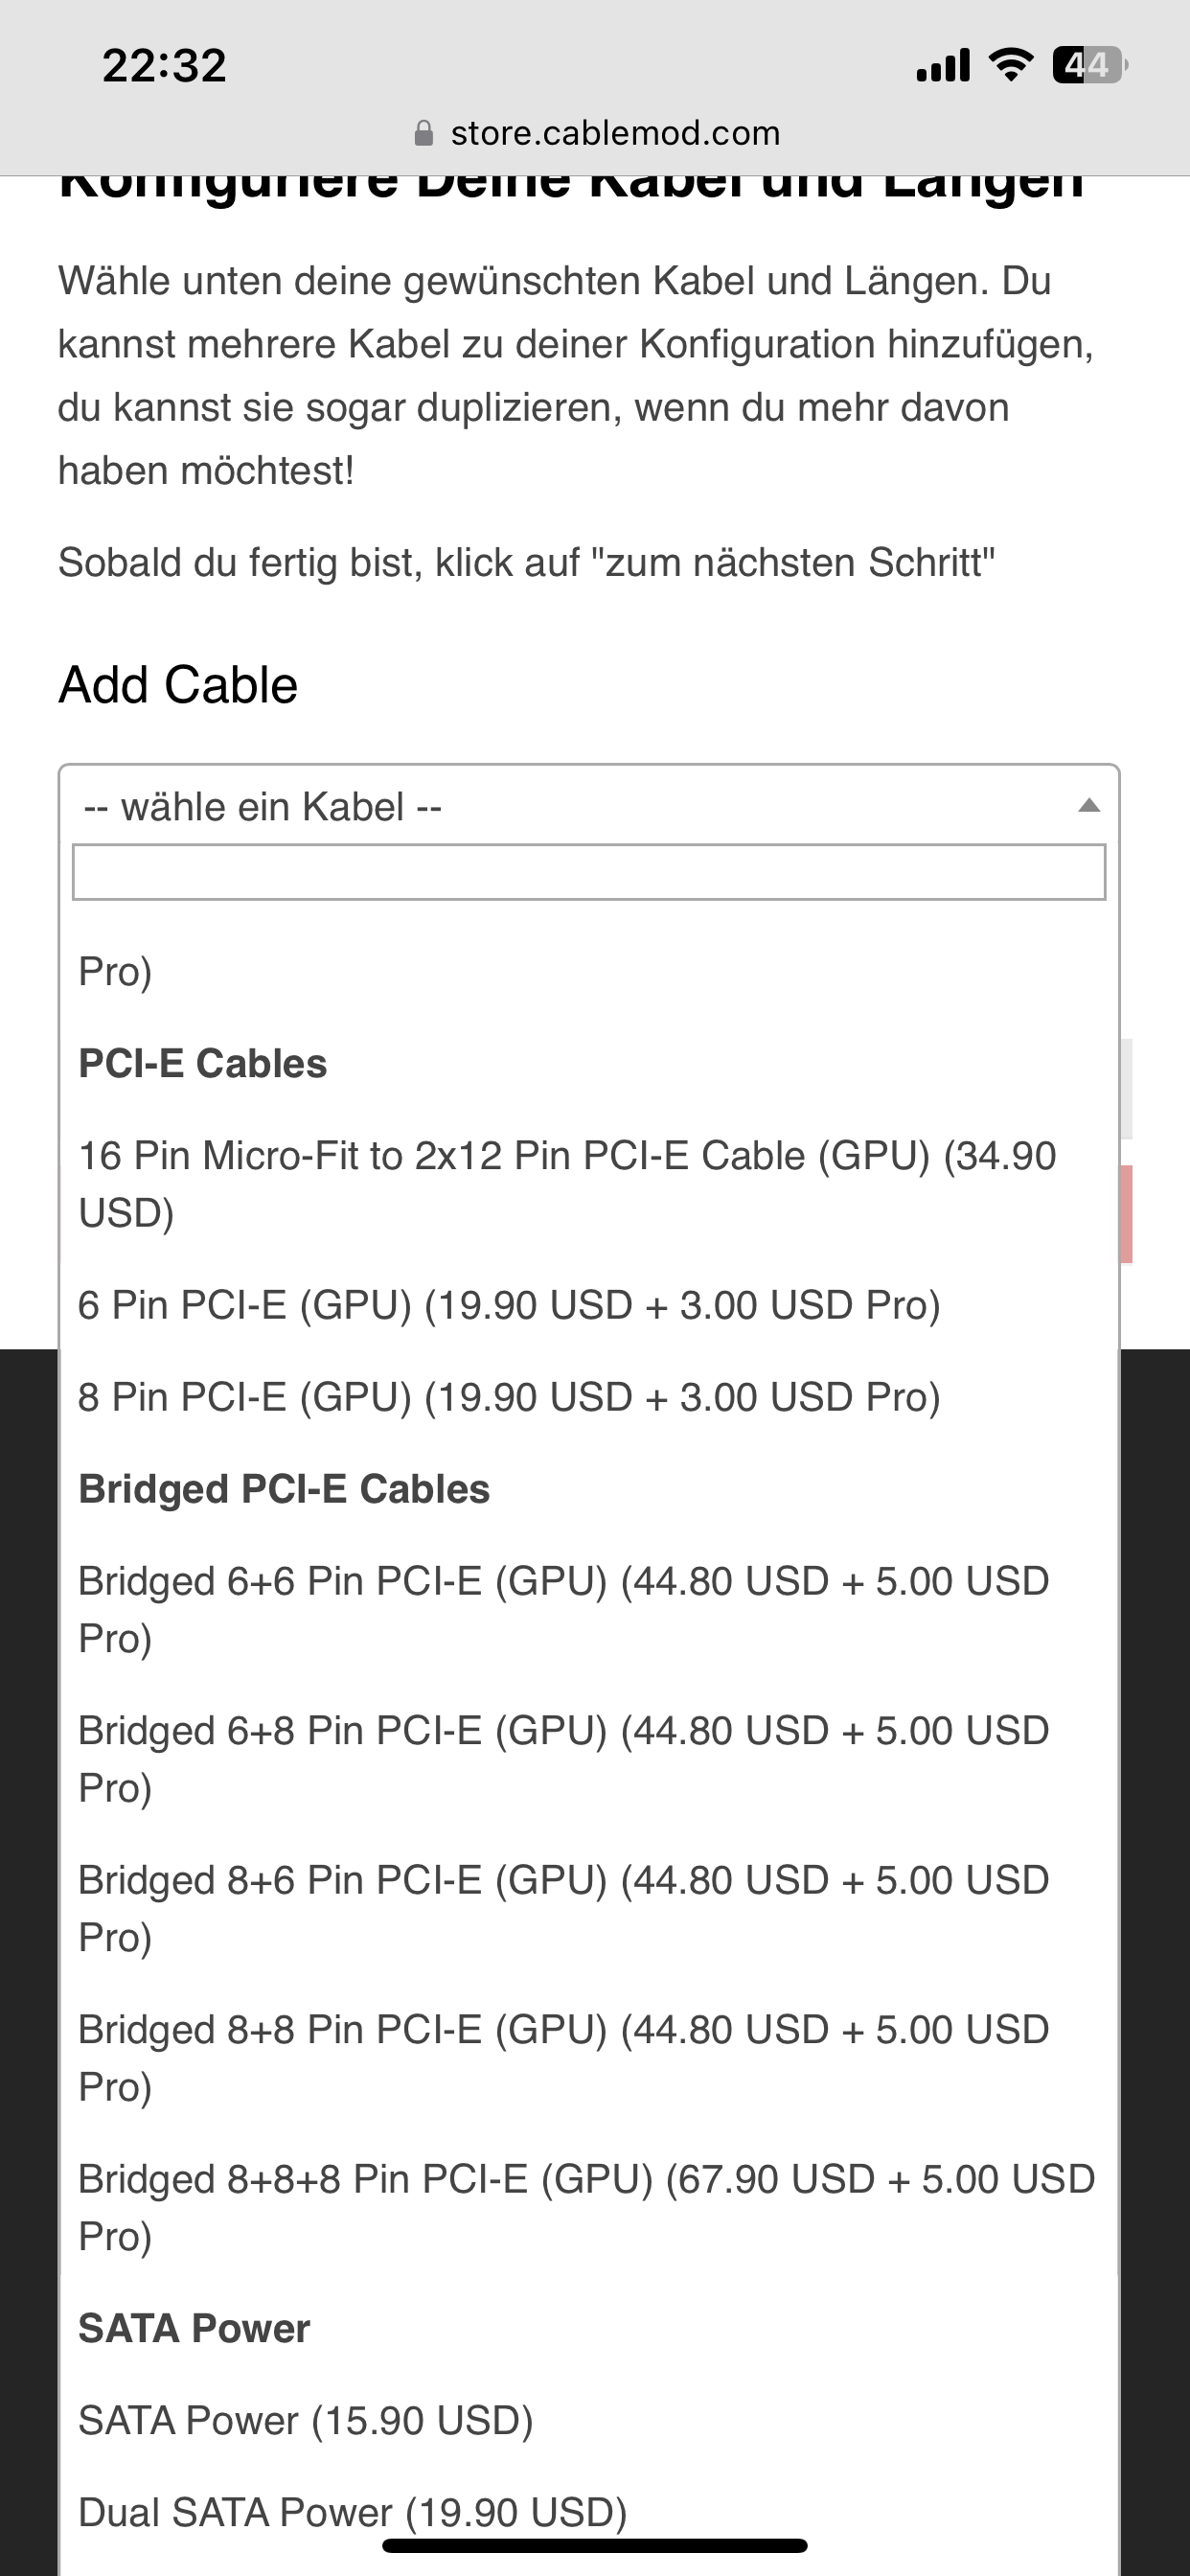Click the dropdown search input field

pyautogui.click(x=589, y=872)
